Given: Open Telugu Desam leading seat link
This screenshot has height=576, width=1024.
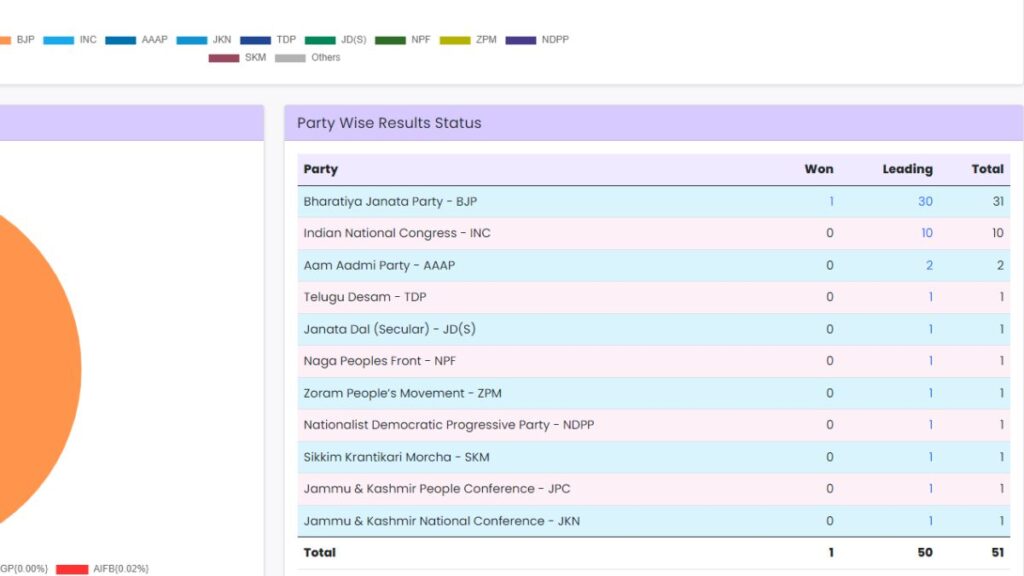Looking at the screenshot, I should [930, 297].
